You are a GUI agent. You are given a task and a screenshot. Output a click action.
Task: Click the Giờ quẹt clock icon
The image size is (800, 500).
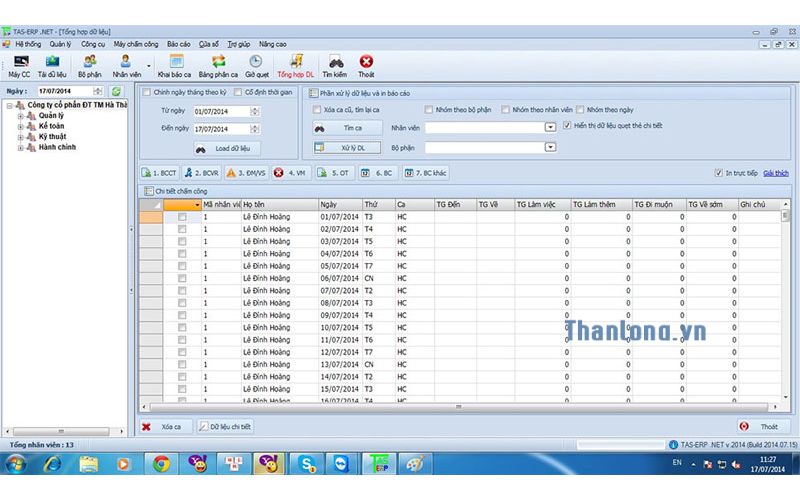click(x=257, y=66)
